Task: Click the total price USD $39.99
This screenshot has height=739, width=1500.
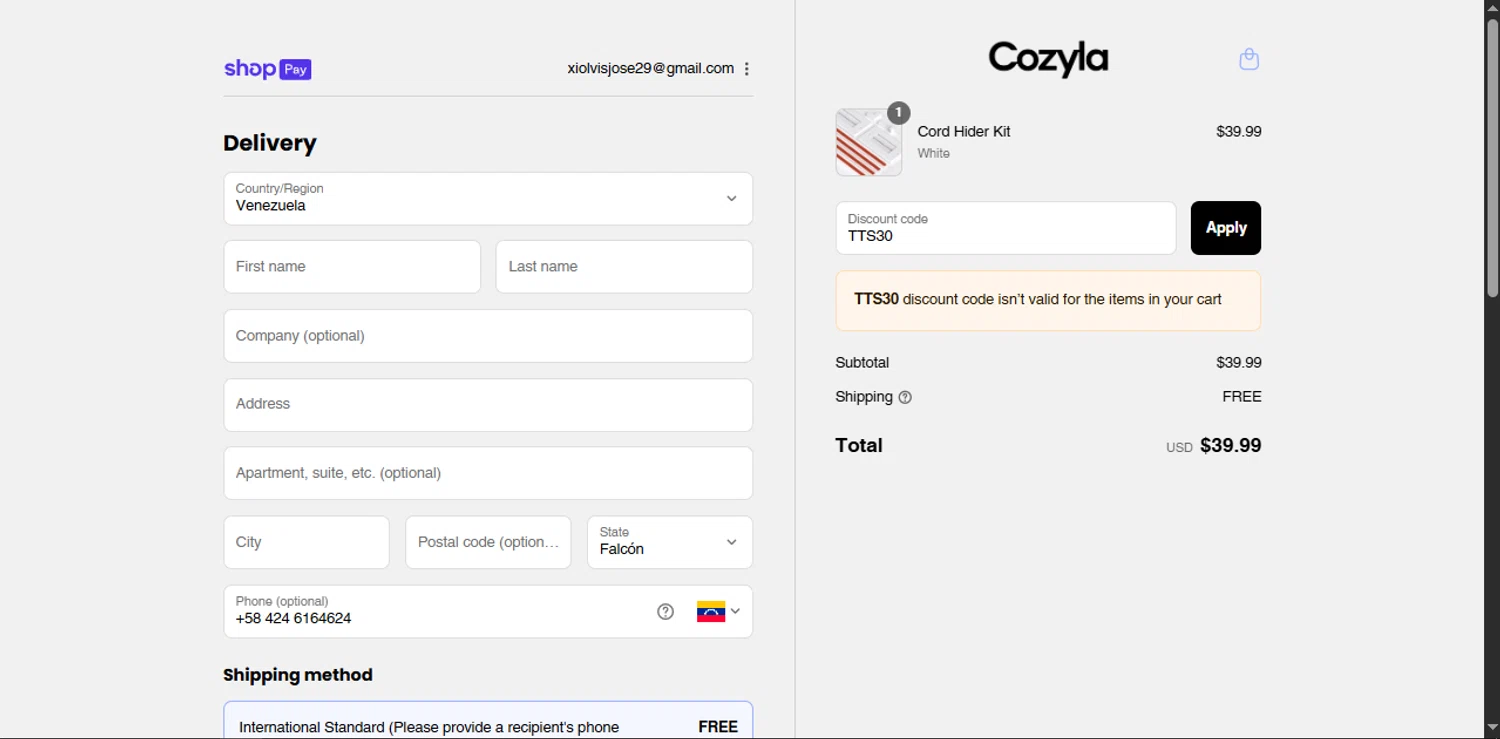Action: tap(1213, 446)
